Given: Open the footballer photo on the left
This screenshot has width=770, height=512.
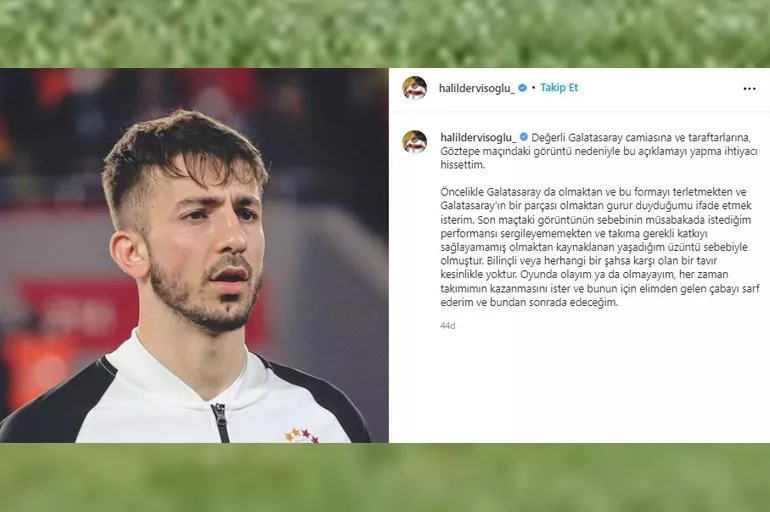Looking at the screenshot, I should (194, 255).
